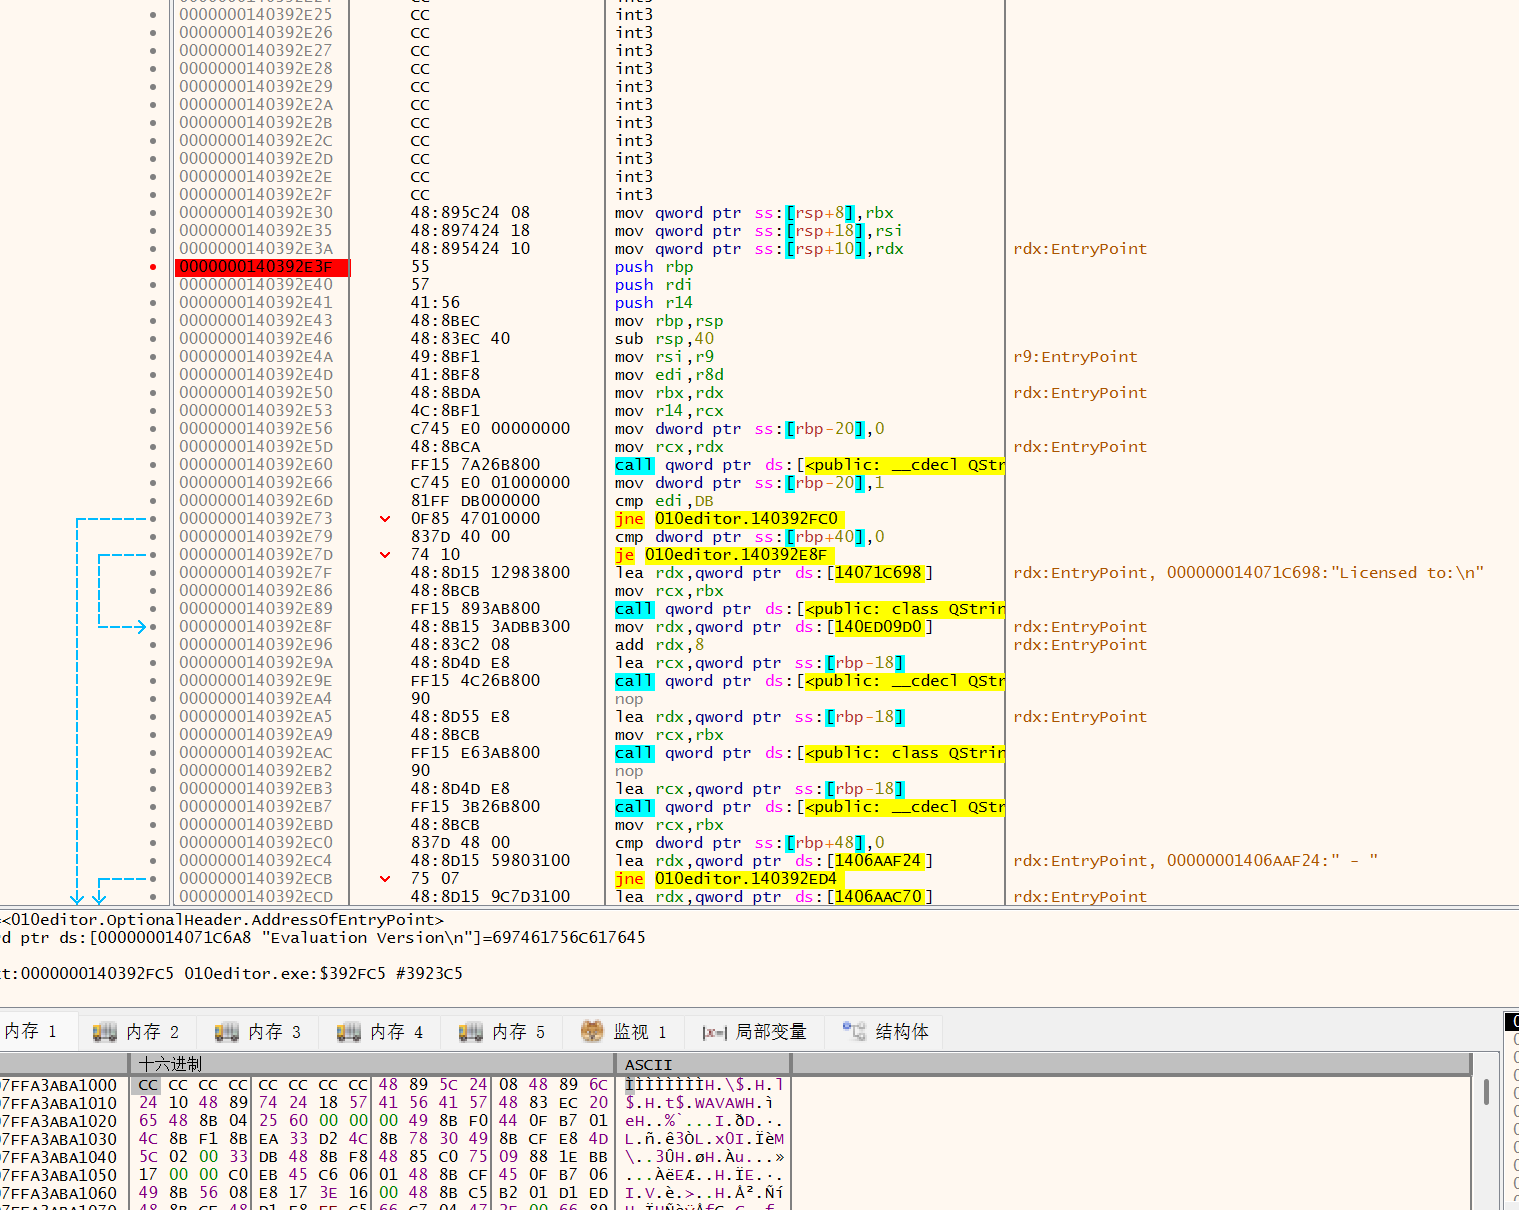Click red jump chevron at 140392ECB

click(385, 879)
